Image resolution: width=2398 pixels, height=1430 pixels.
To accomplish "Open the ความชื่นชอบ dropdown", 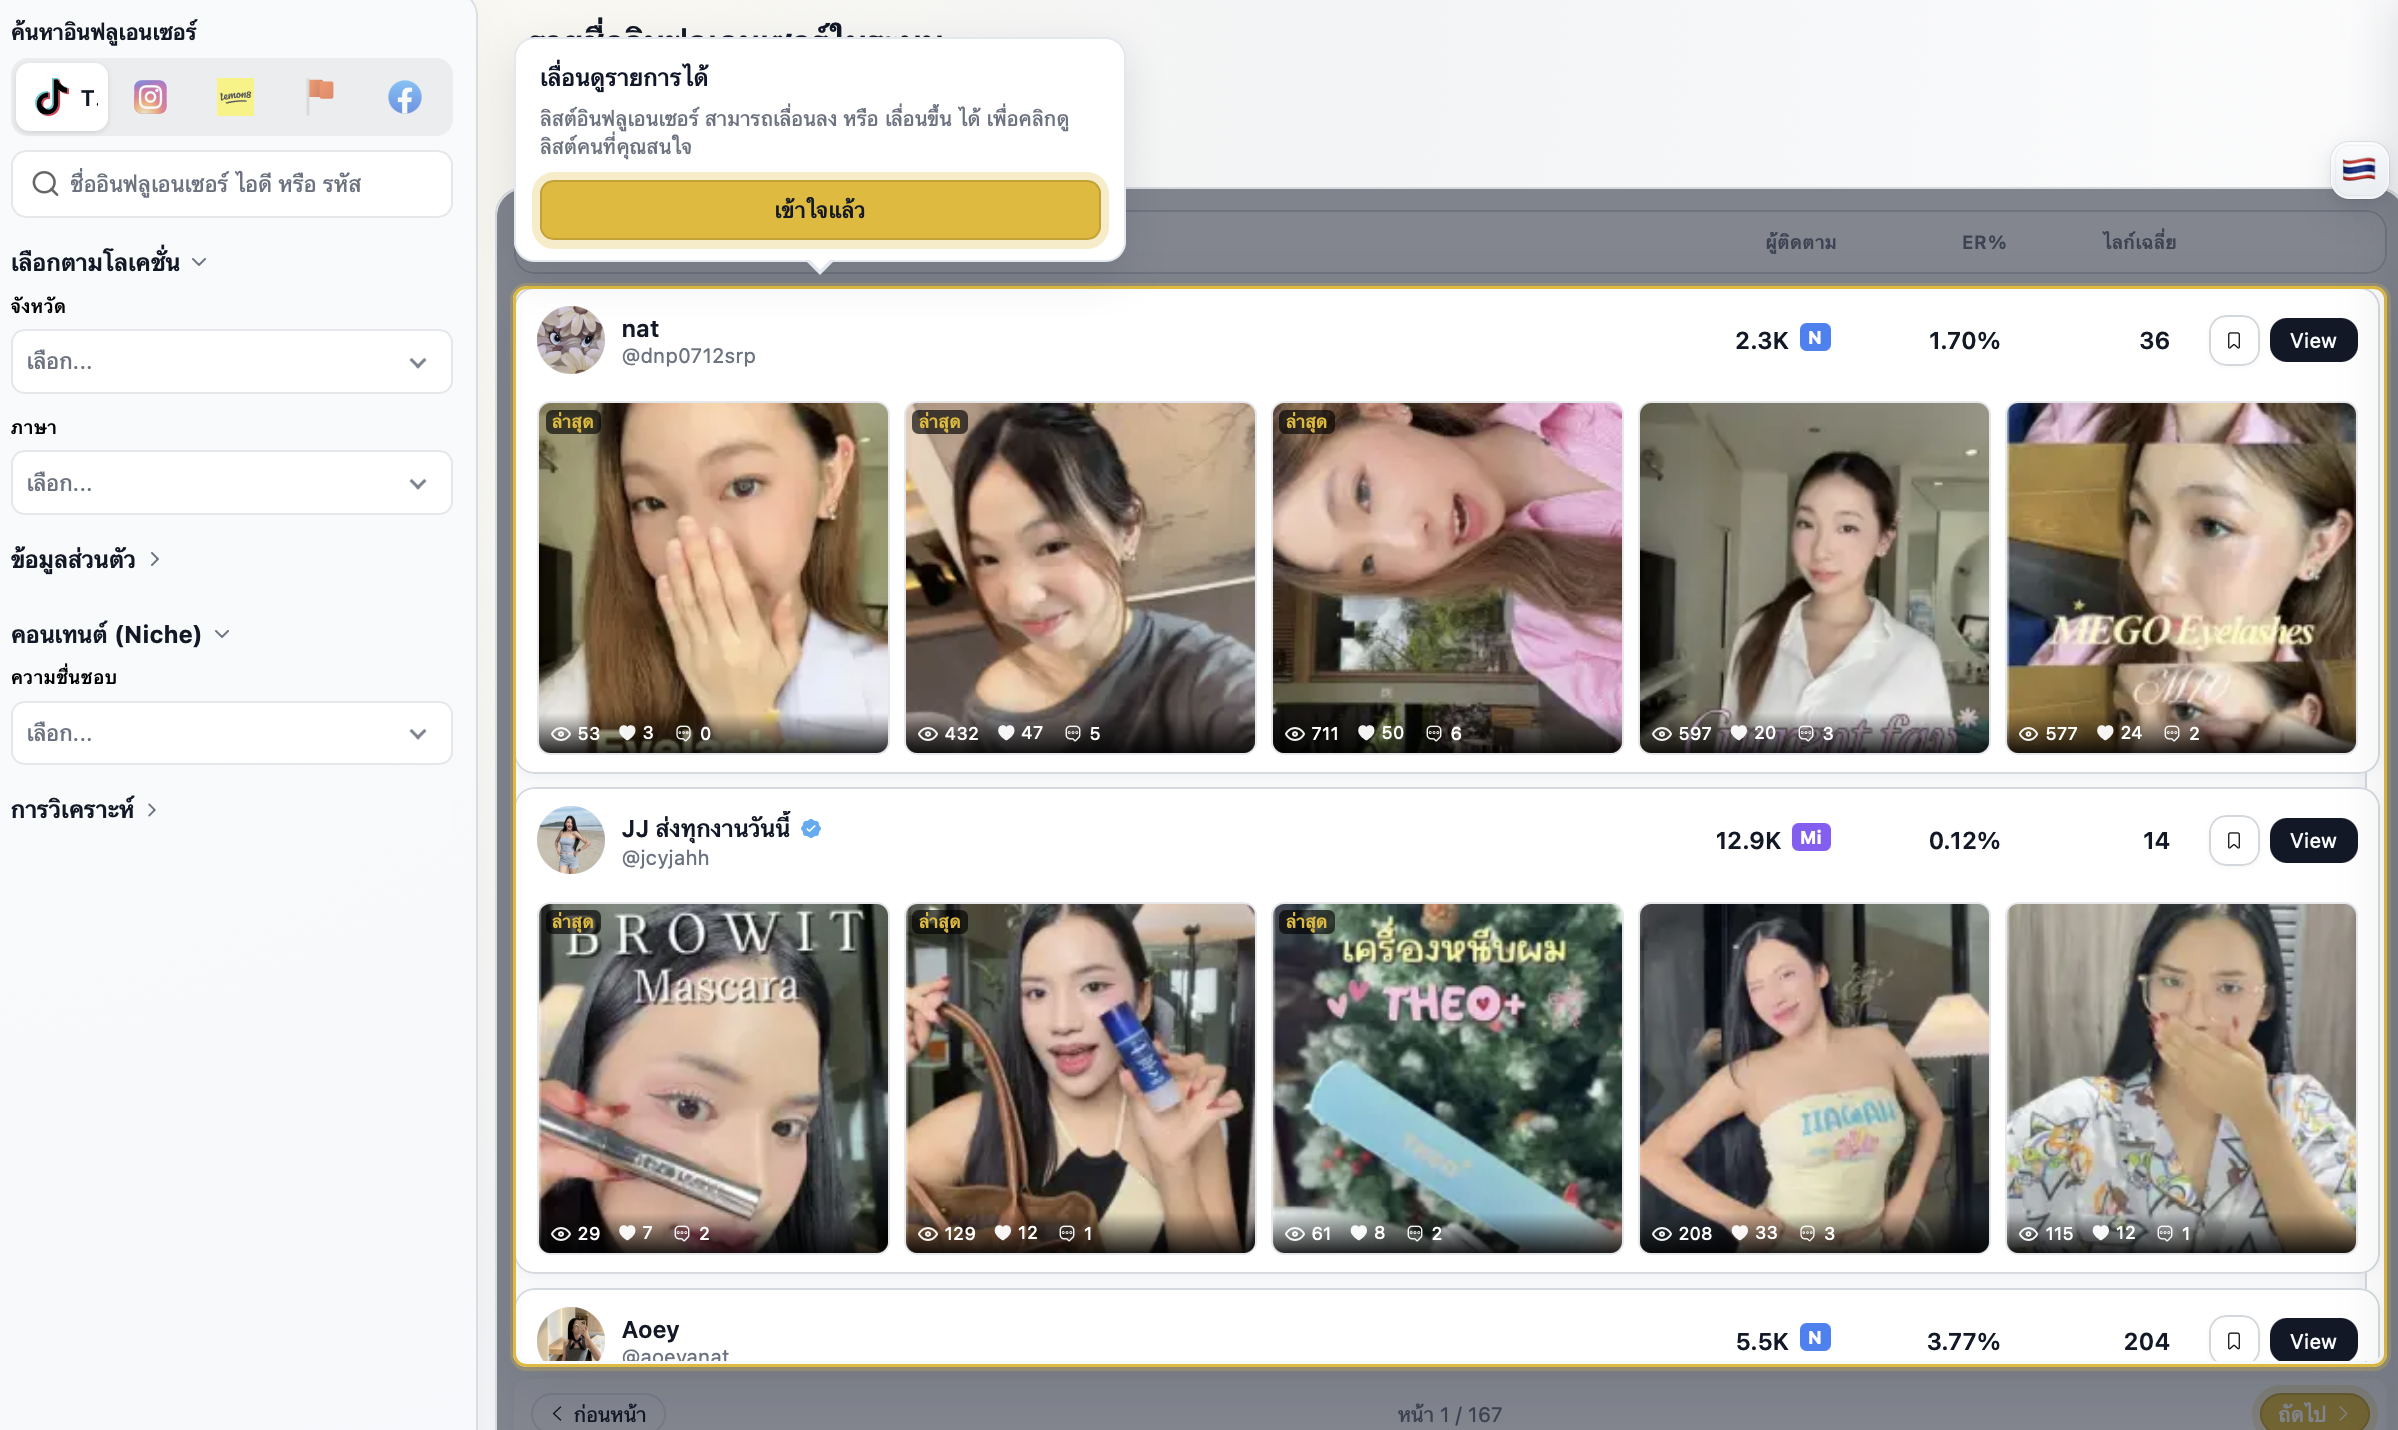I will click(x=232, y=733).
